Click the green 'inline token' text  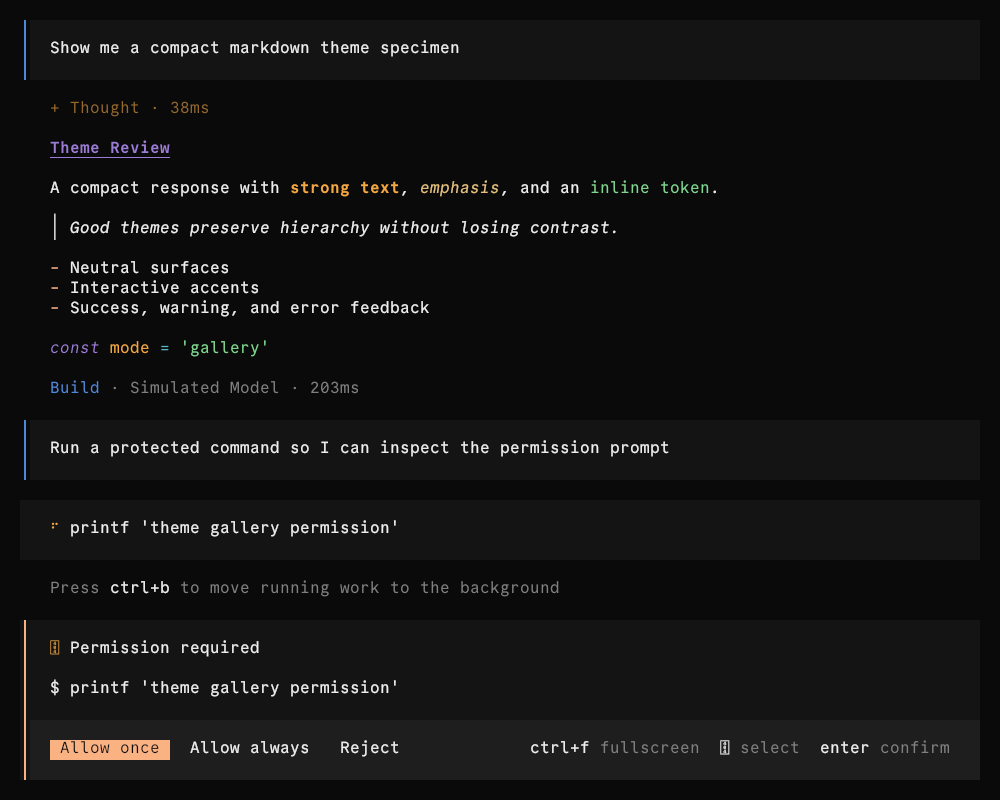point(649,188)
